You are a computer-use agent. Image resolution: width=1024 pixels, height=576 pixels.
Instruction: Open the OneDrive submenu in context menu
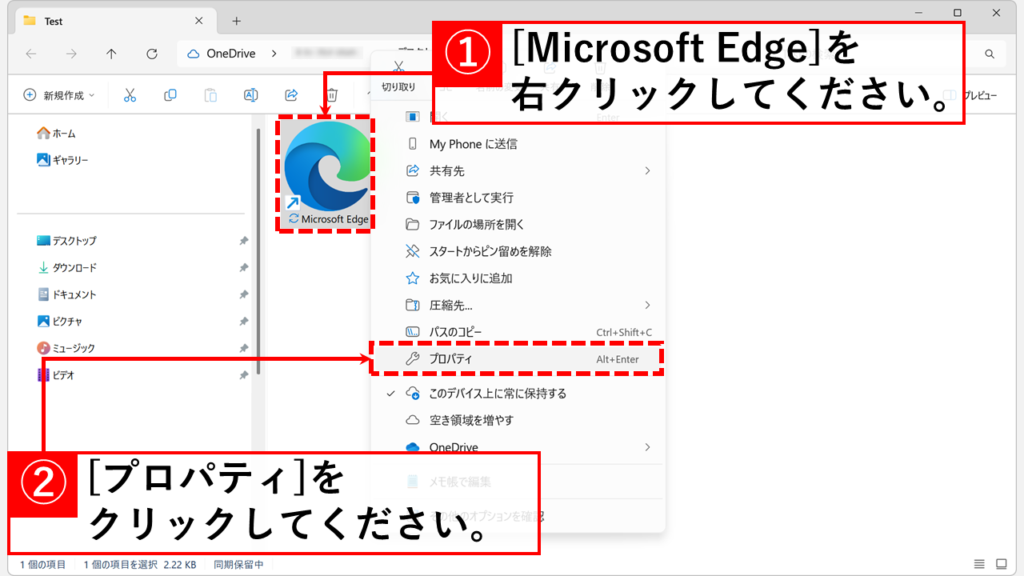coord(519,447)
